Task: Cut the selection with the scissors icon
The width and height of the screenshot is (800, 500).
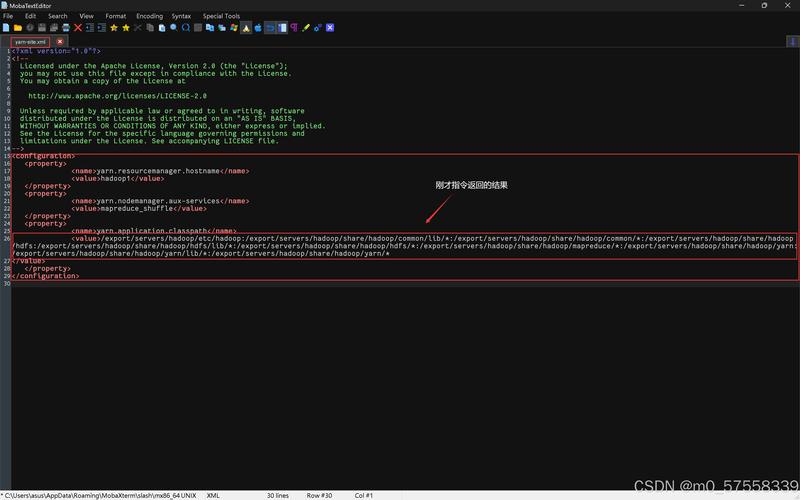Action: coord(138,28)
